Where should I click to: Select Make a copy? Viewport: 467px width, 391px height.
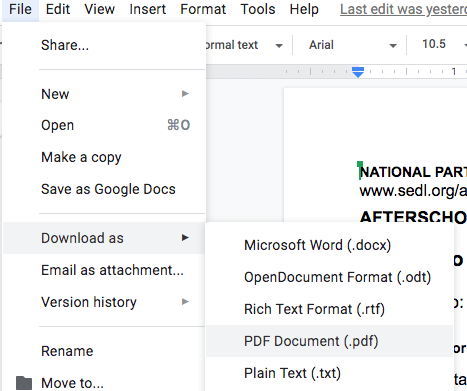[x=104, y=157]
